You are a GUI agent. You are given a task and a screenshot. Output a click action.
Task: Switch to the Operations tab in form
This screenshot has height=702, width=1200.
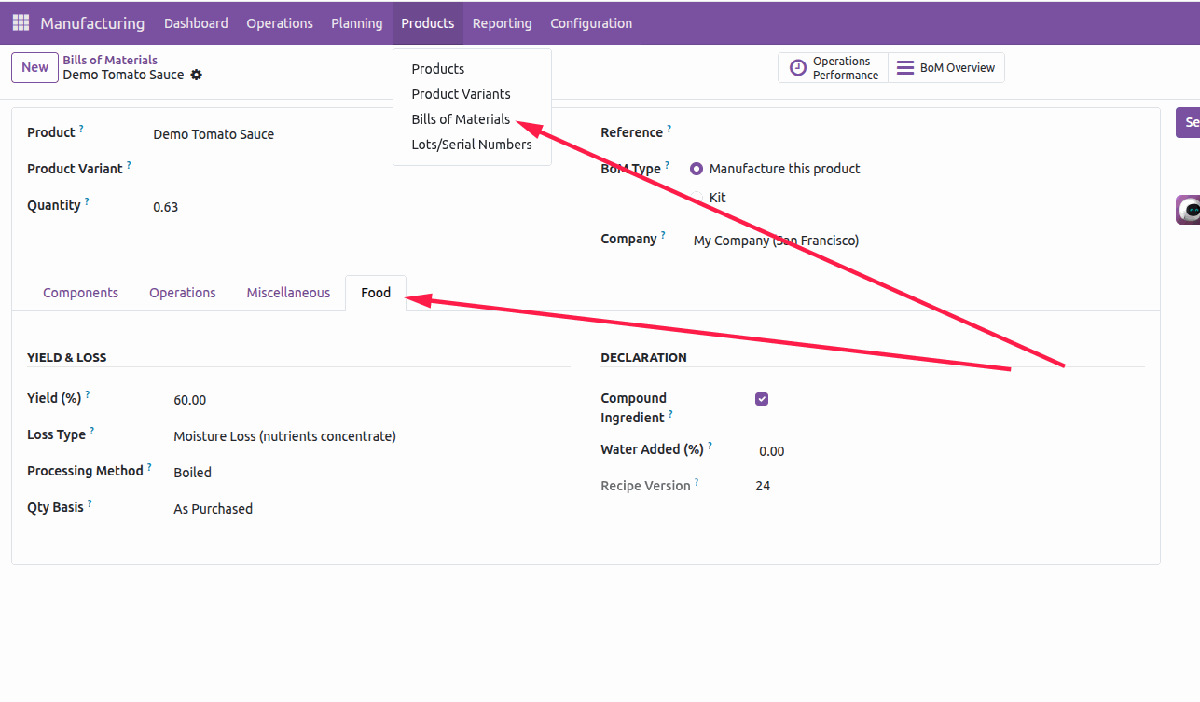(x=182, y=293)
